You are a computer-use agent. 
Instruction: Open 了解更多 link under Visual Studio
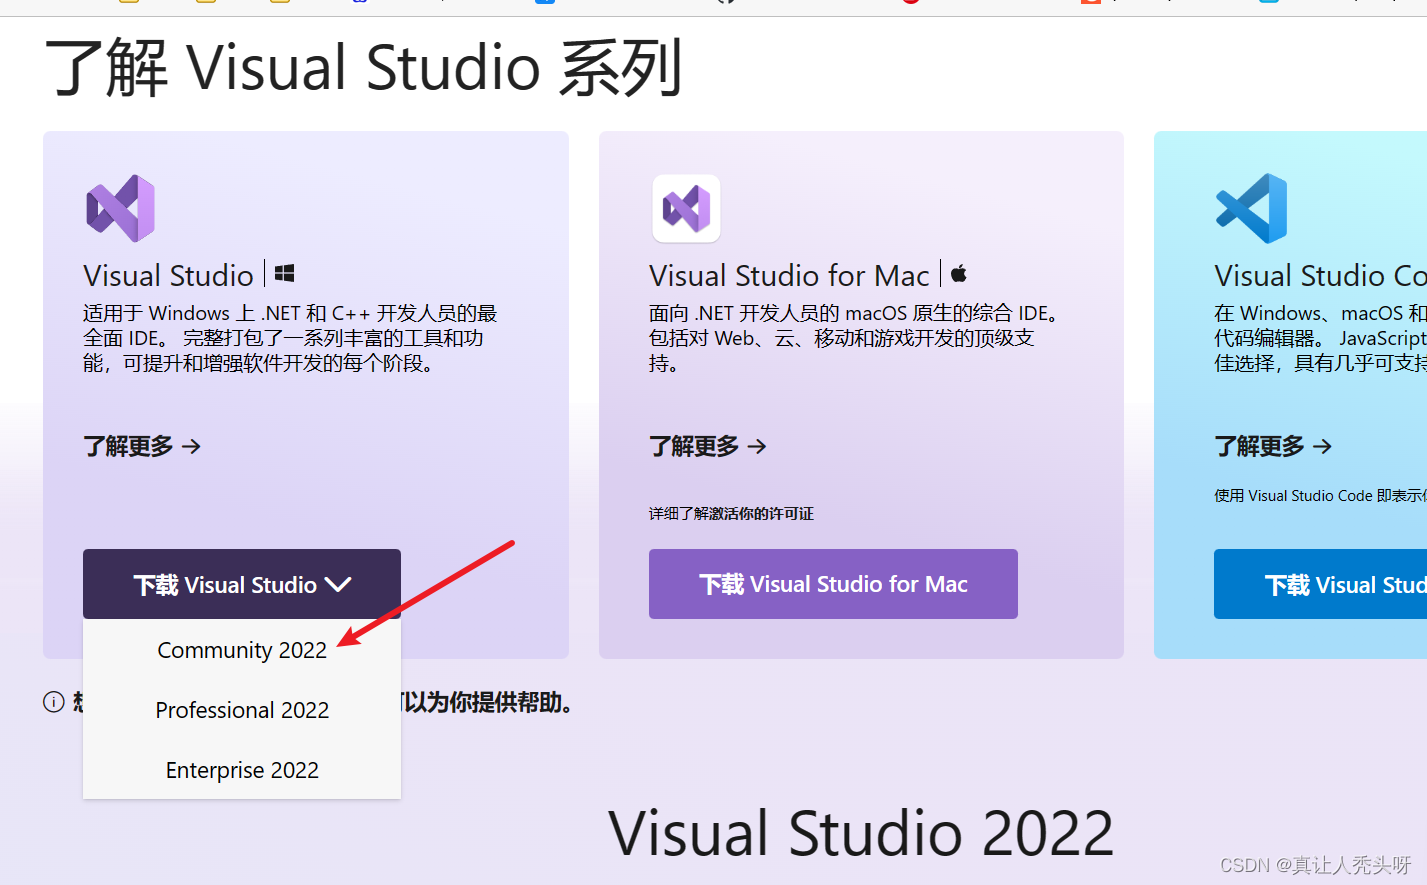coord(142,446)
